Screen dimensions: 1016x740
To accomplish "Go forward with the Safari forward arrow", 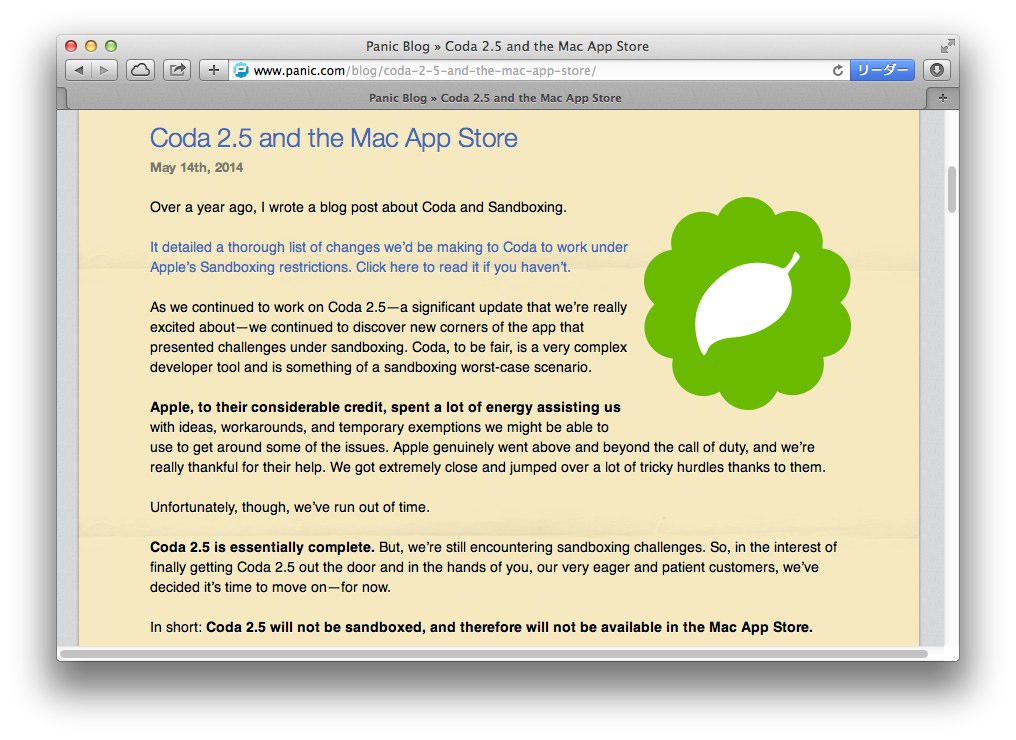I will point(104,70).
